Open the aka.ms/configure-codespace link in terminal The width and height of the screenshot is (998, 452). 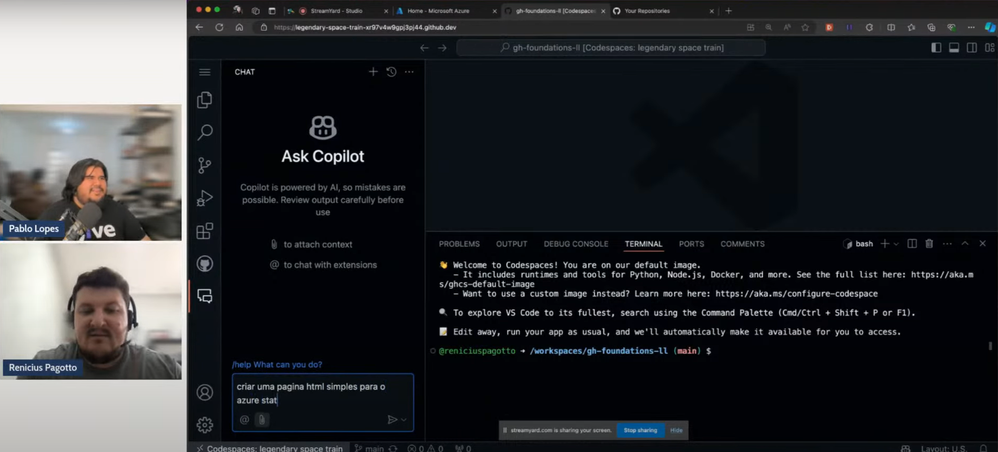click(796, 294)
